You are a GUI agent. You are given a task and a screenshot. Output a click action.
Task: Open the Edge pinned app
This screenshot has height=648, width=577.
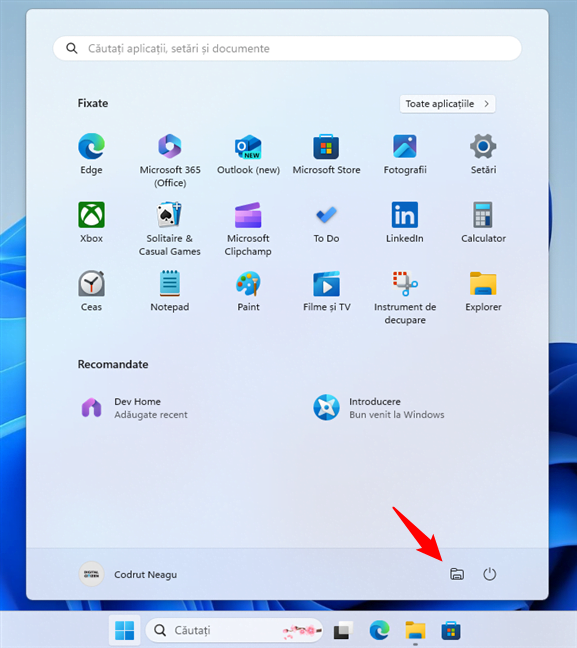91,154
